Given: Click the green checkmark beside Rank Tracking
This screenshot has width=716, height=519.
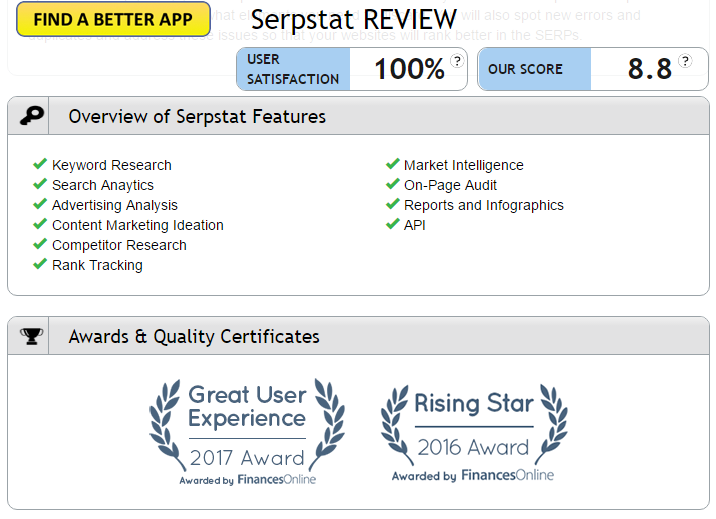Looking at the screenshot, I should [x=40, y=264].
